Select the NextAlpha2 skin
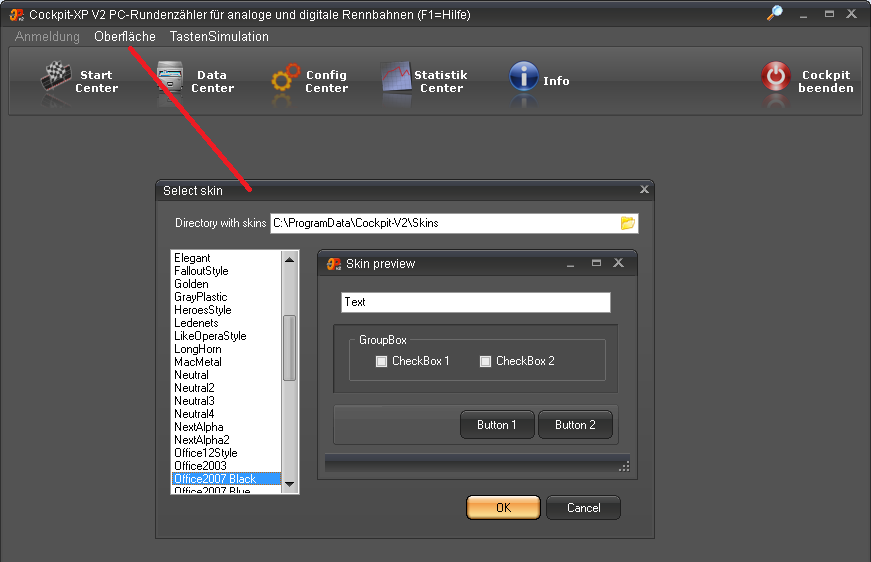Image resolution: width=871 pixels, height=562 pixels. coord(226,440)
